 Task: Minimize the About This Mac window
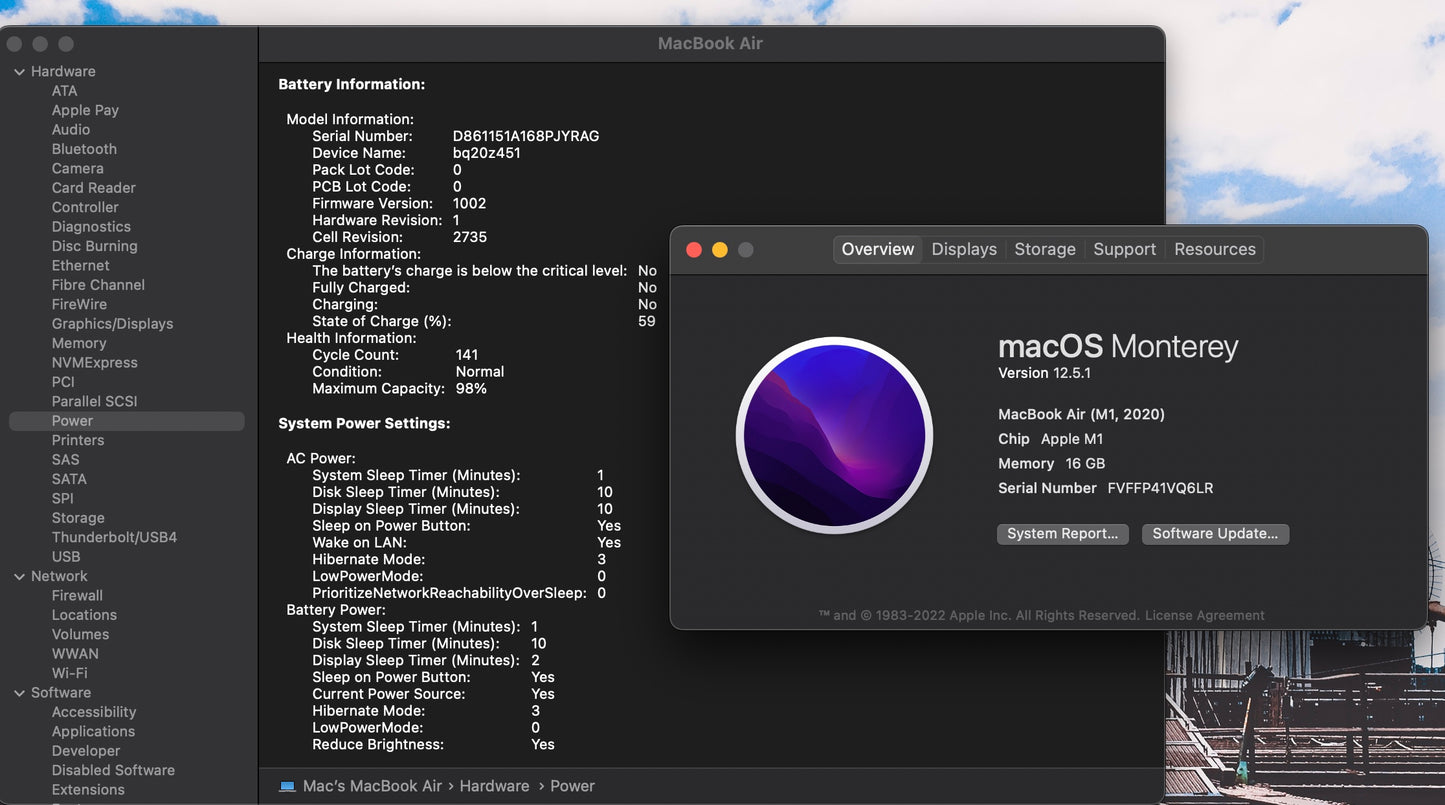tap(720, 250)
